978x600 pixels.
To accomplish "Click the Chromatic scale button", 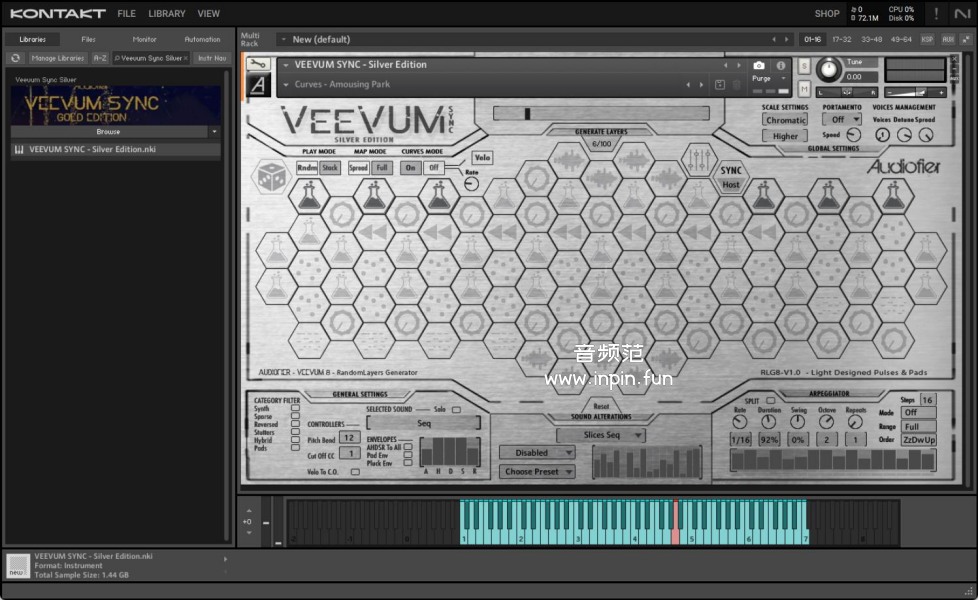I will (785, 120).
